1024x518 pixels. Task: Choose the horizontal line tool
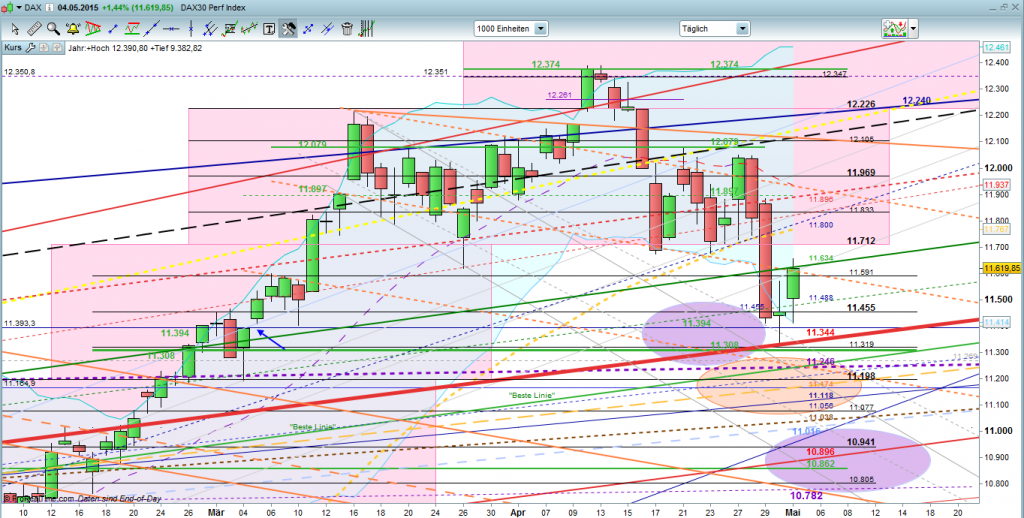pyautogui.click(x=171, y=29)
